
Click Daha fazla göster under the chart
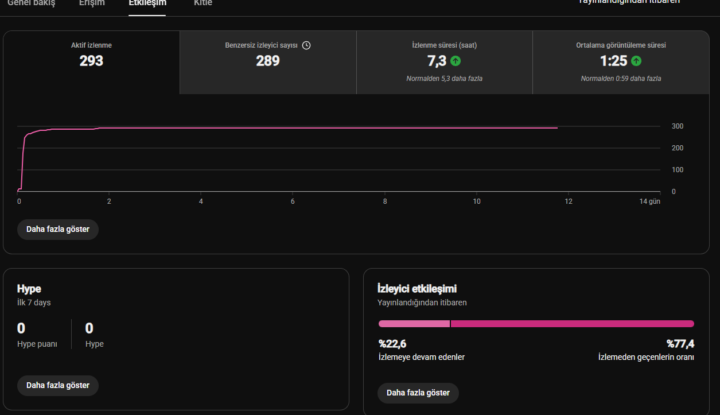tap(58, 229)
